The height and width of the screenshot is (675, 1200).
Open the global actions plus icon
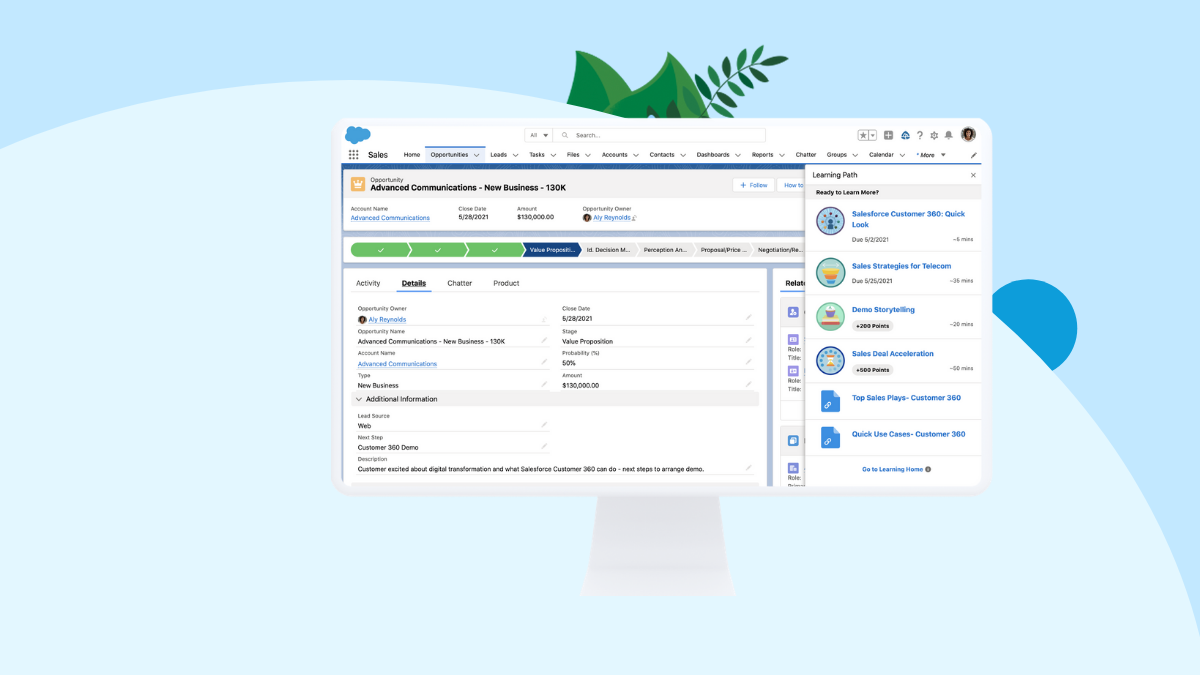(888, 135)
